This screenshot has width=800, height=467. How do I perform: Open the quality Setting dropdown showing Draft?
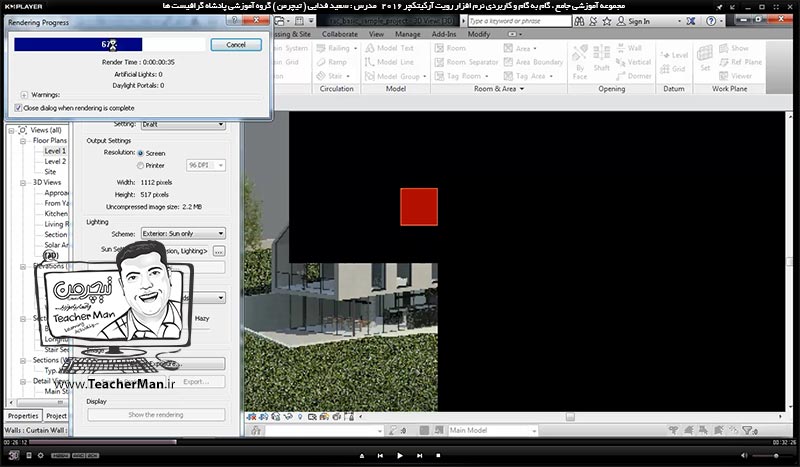[x=183, y=124]
